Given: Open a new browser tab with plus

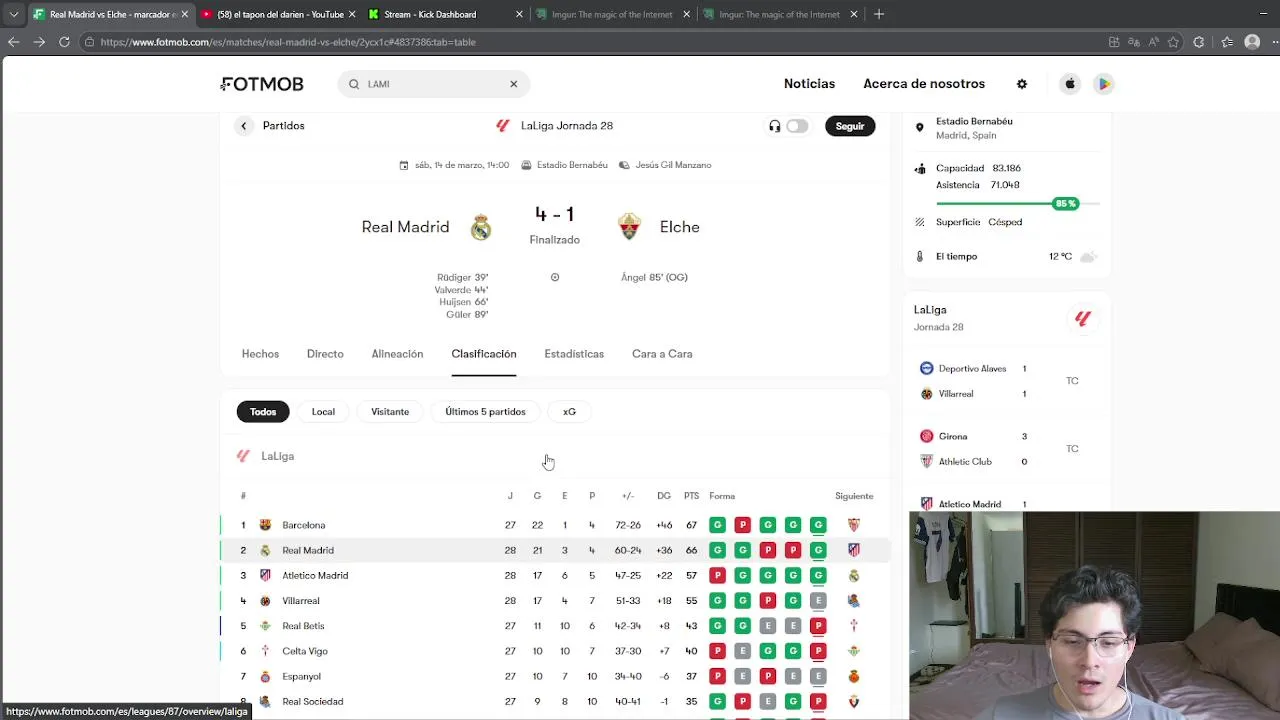Looking at the screenshot, I should [x=879, y=14].
